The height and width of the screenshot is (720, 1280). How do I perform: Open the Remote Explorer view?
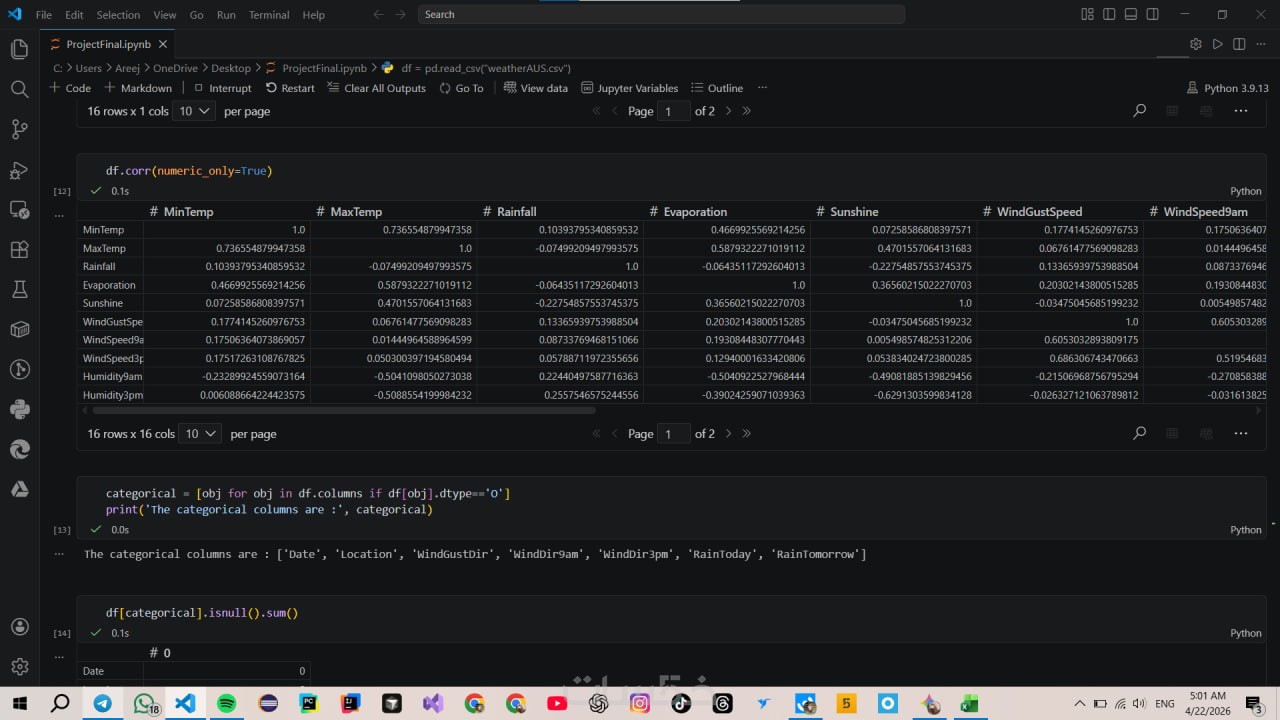point(19,209)
